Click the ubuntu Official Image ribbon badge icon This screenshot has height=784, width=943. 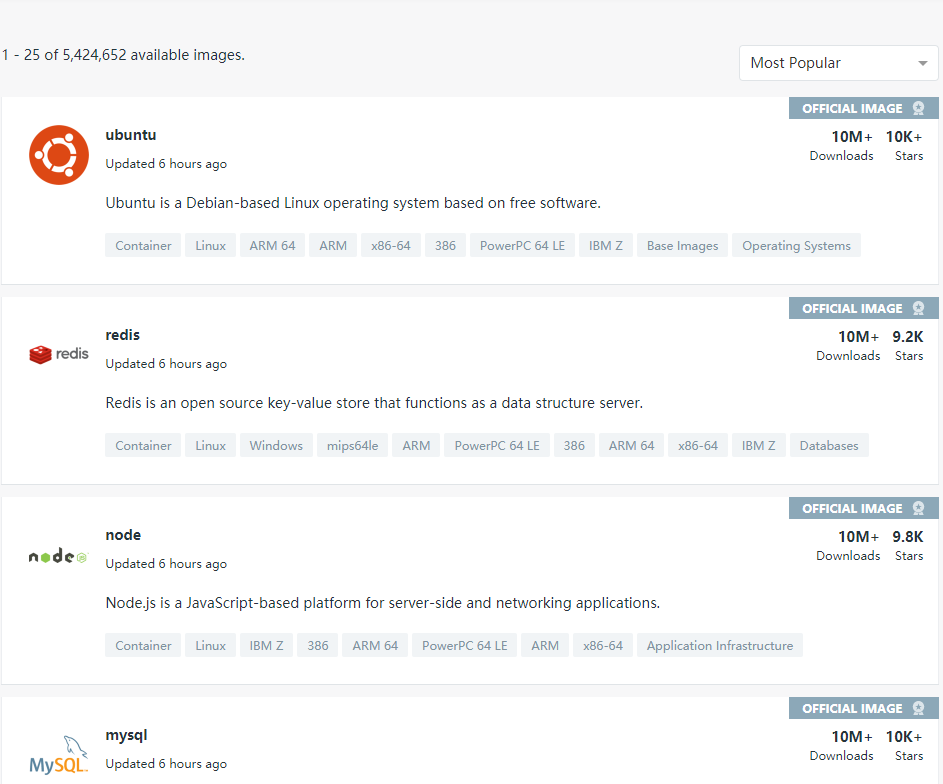[x=918, y=109]
